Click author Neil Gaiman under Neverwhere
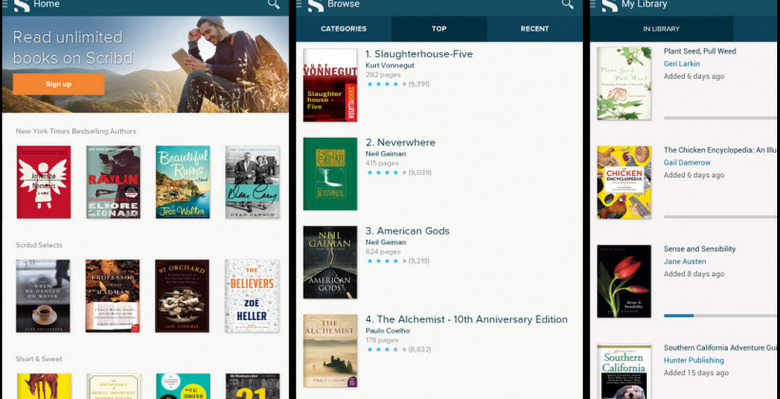Screen dimensions: 780x399 (x=386, y=154)
